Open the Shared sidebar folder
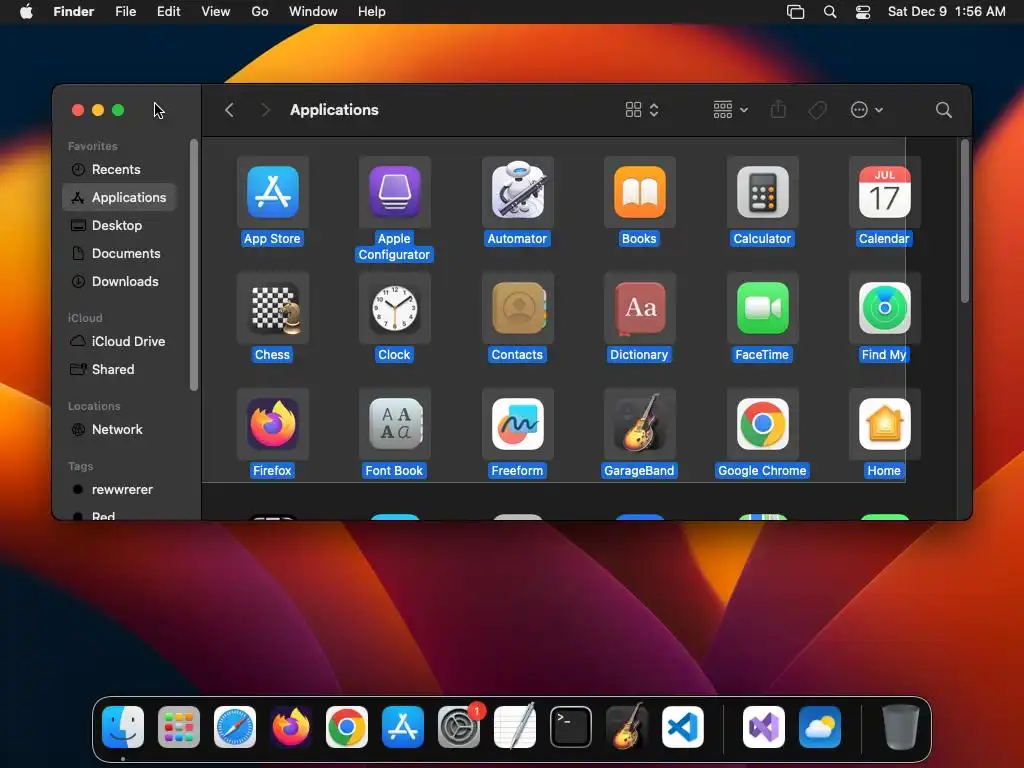The height and width of the screenshot is (768, 1024). coord(119,370)
